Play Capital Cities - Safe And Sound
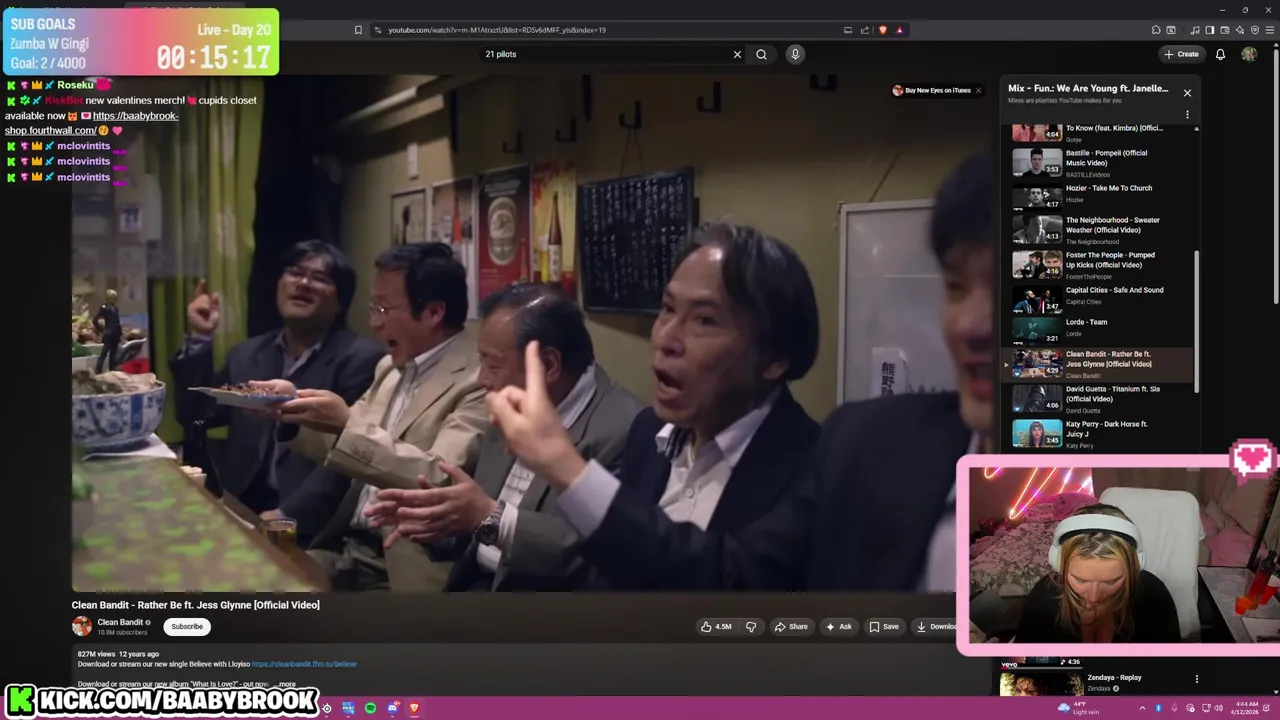The width and height of the screenshot is (1280, 720). (x=1100, y=297)
